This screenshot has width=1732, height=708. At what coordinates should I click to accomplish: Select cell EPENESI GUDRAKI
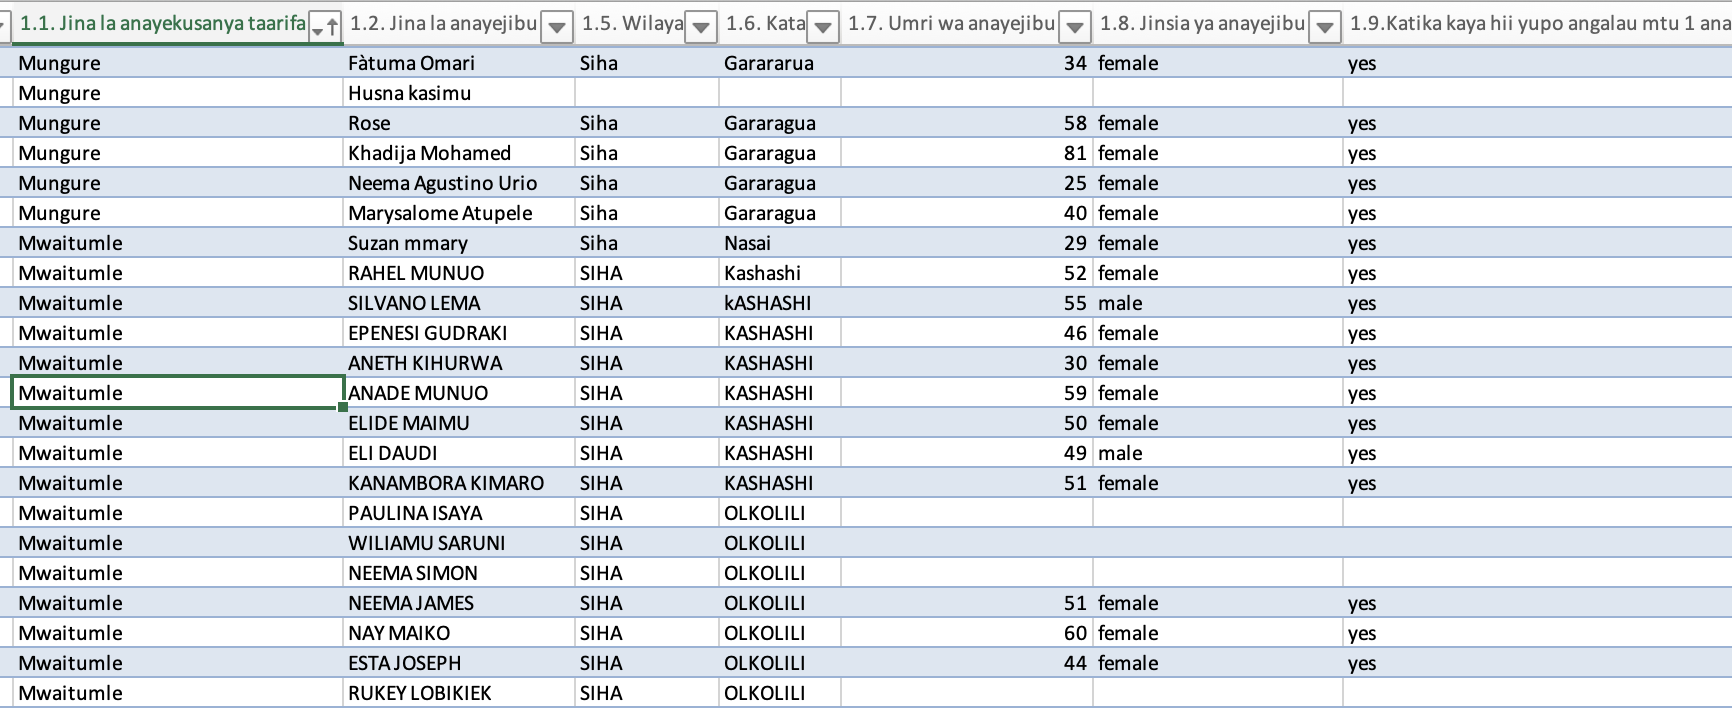coord(460,333)
